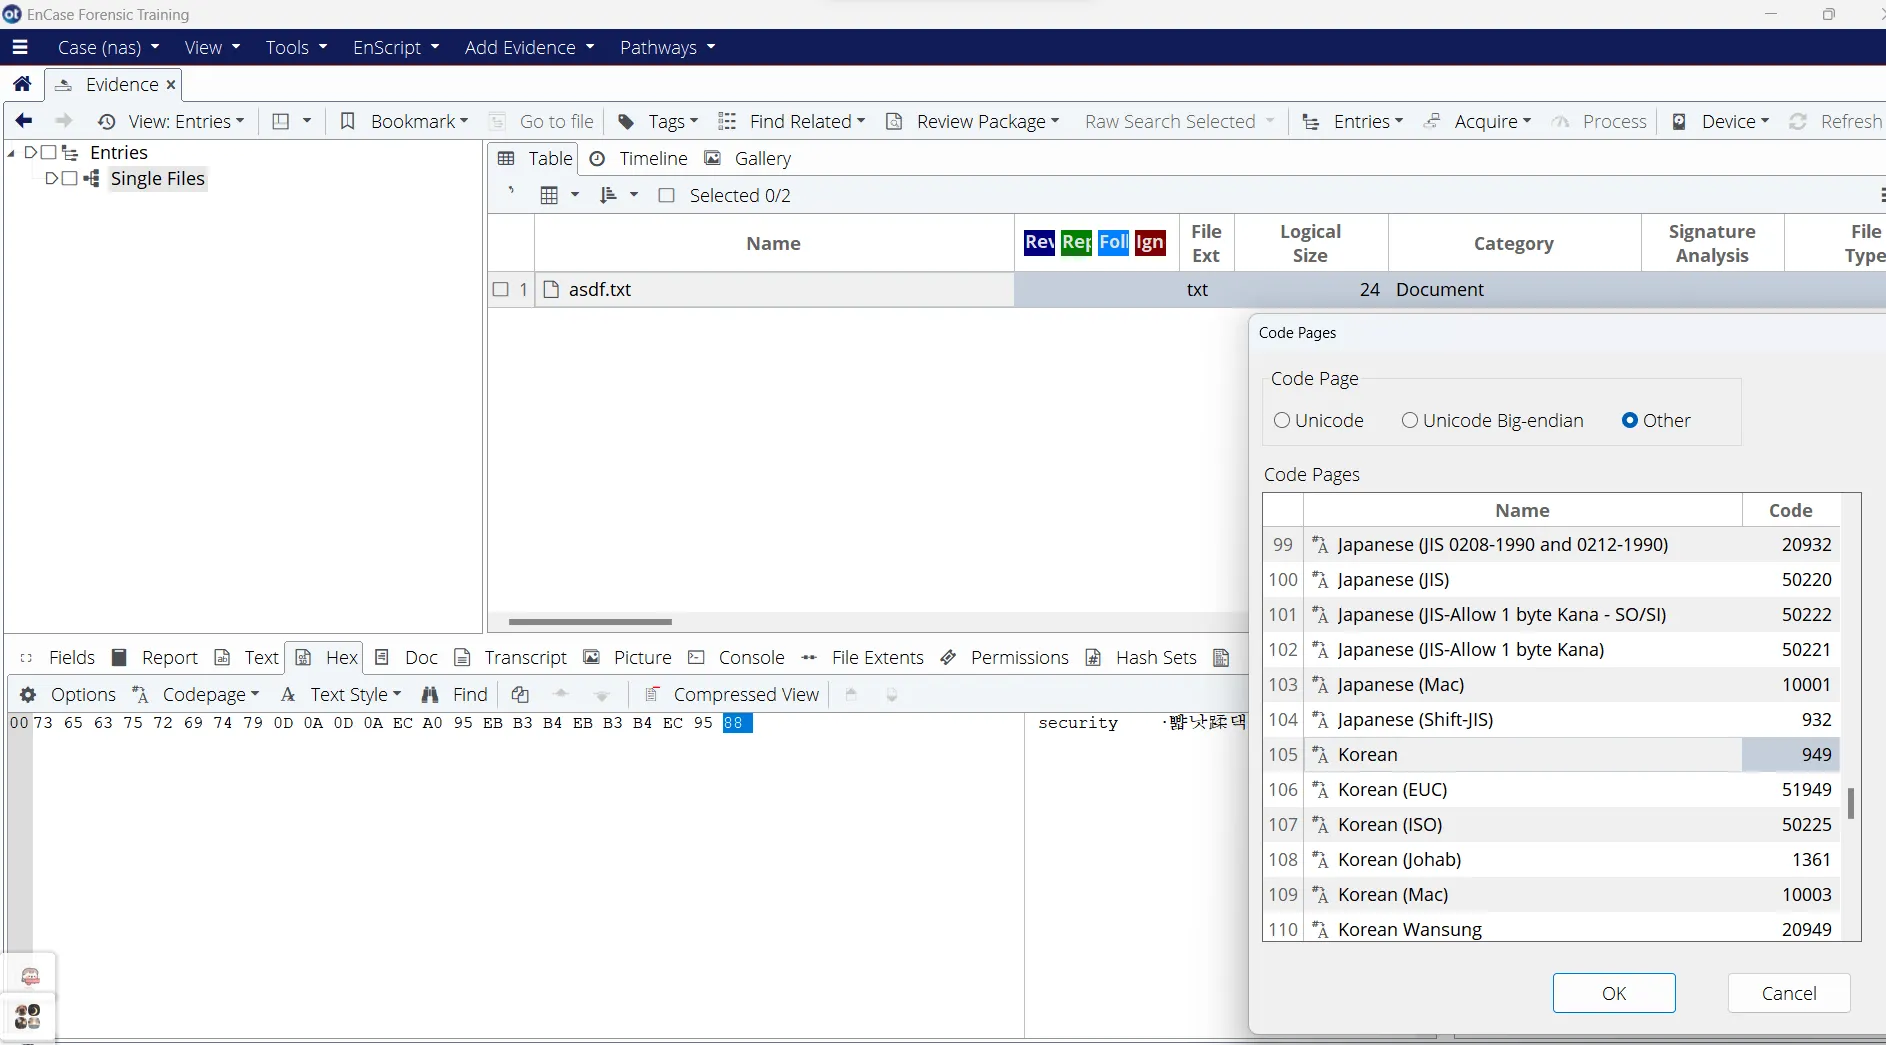The height and width of the screenshot is (1045, 1886).
Task: Click the Compressed View icon
Action: click(x=652, y=694)
